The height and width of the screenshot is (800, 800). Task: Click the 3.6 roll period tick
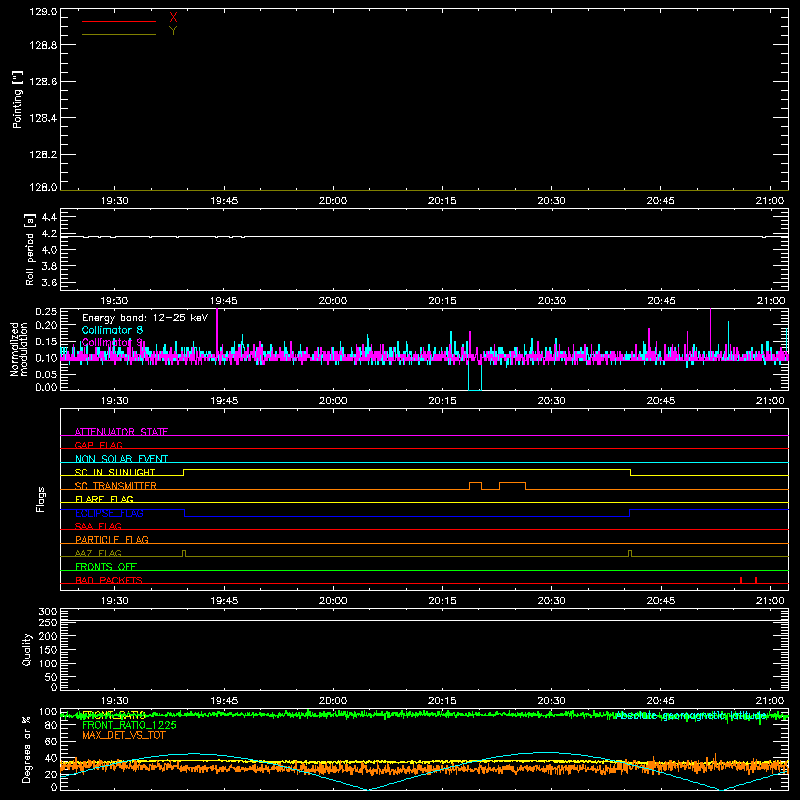(x=49, y=282)
